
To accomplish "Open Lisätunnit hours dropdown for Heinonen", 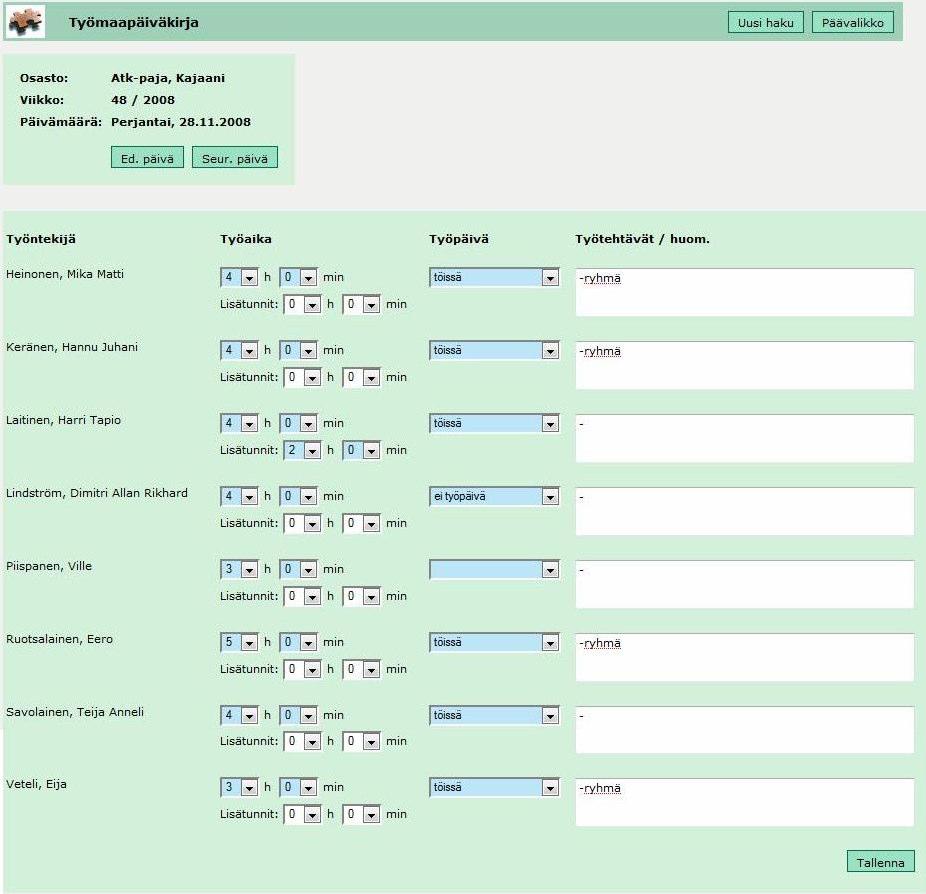I will [302, 304].
